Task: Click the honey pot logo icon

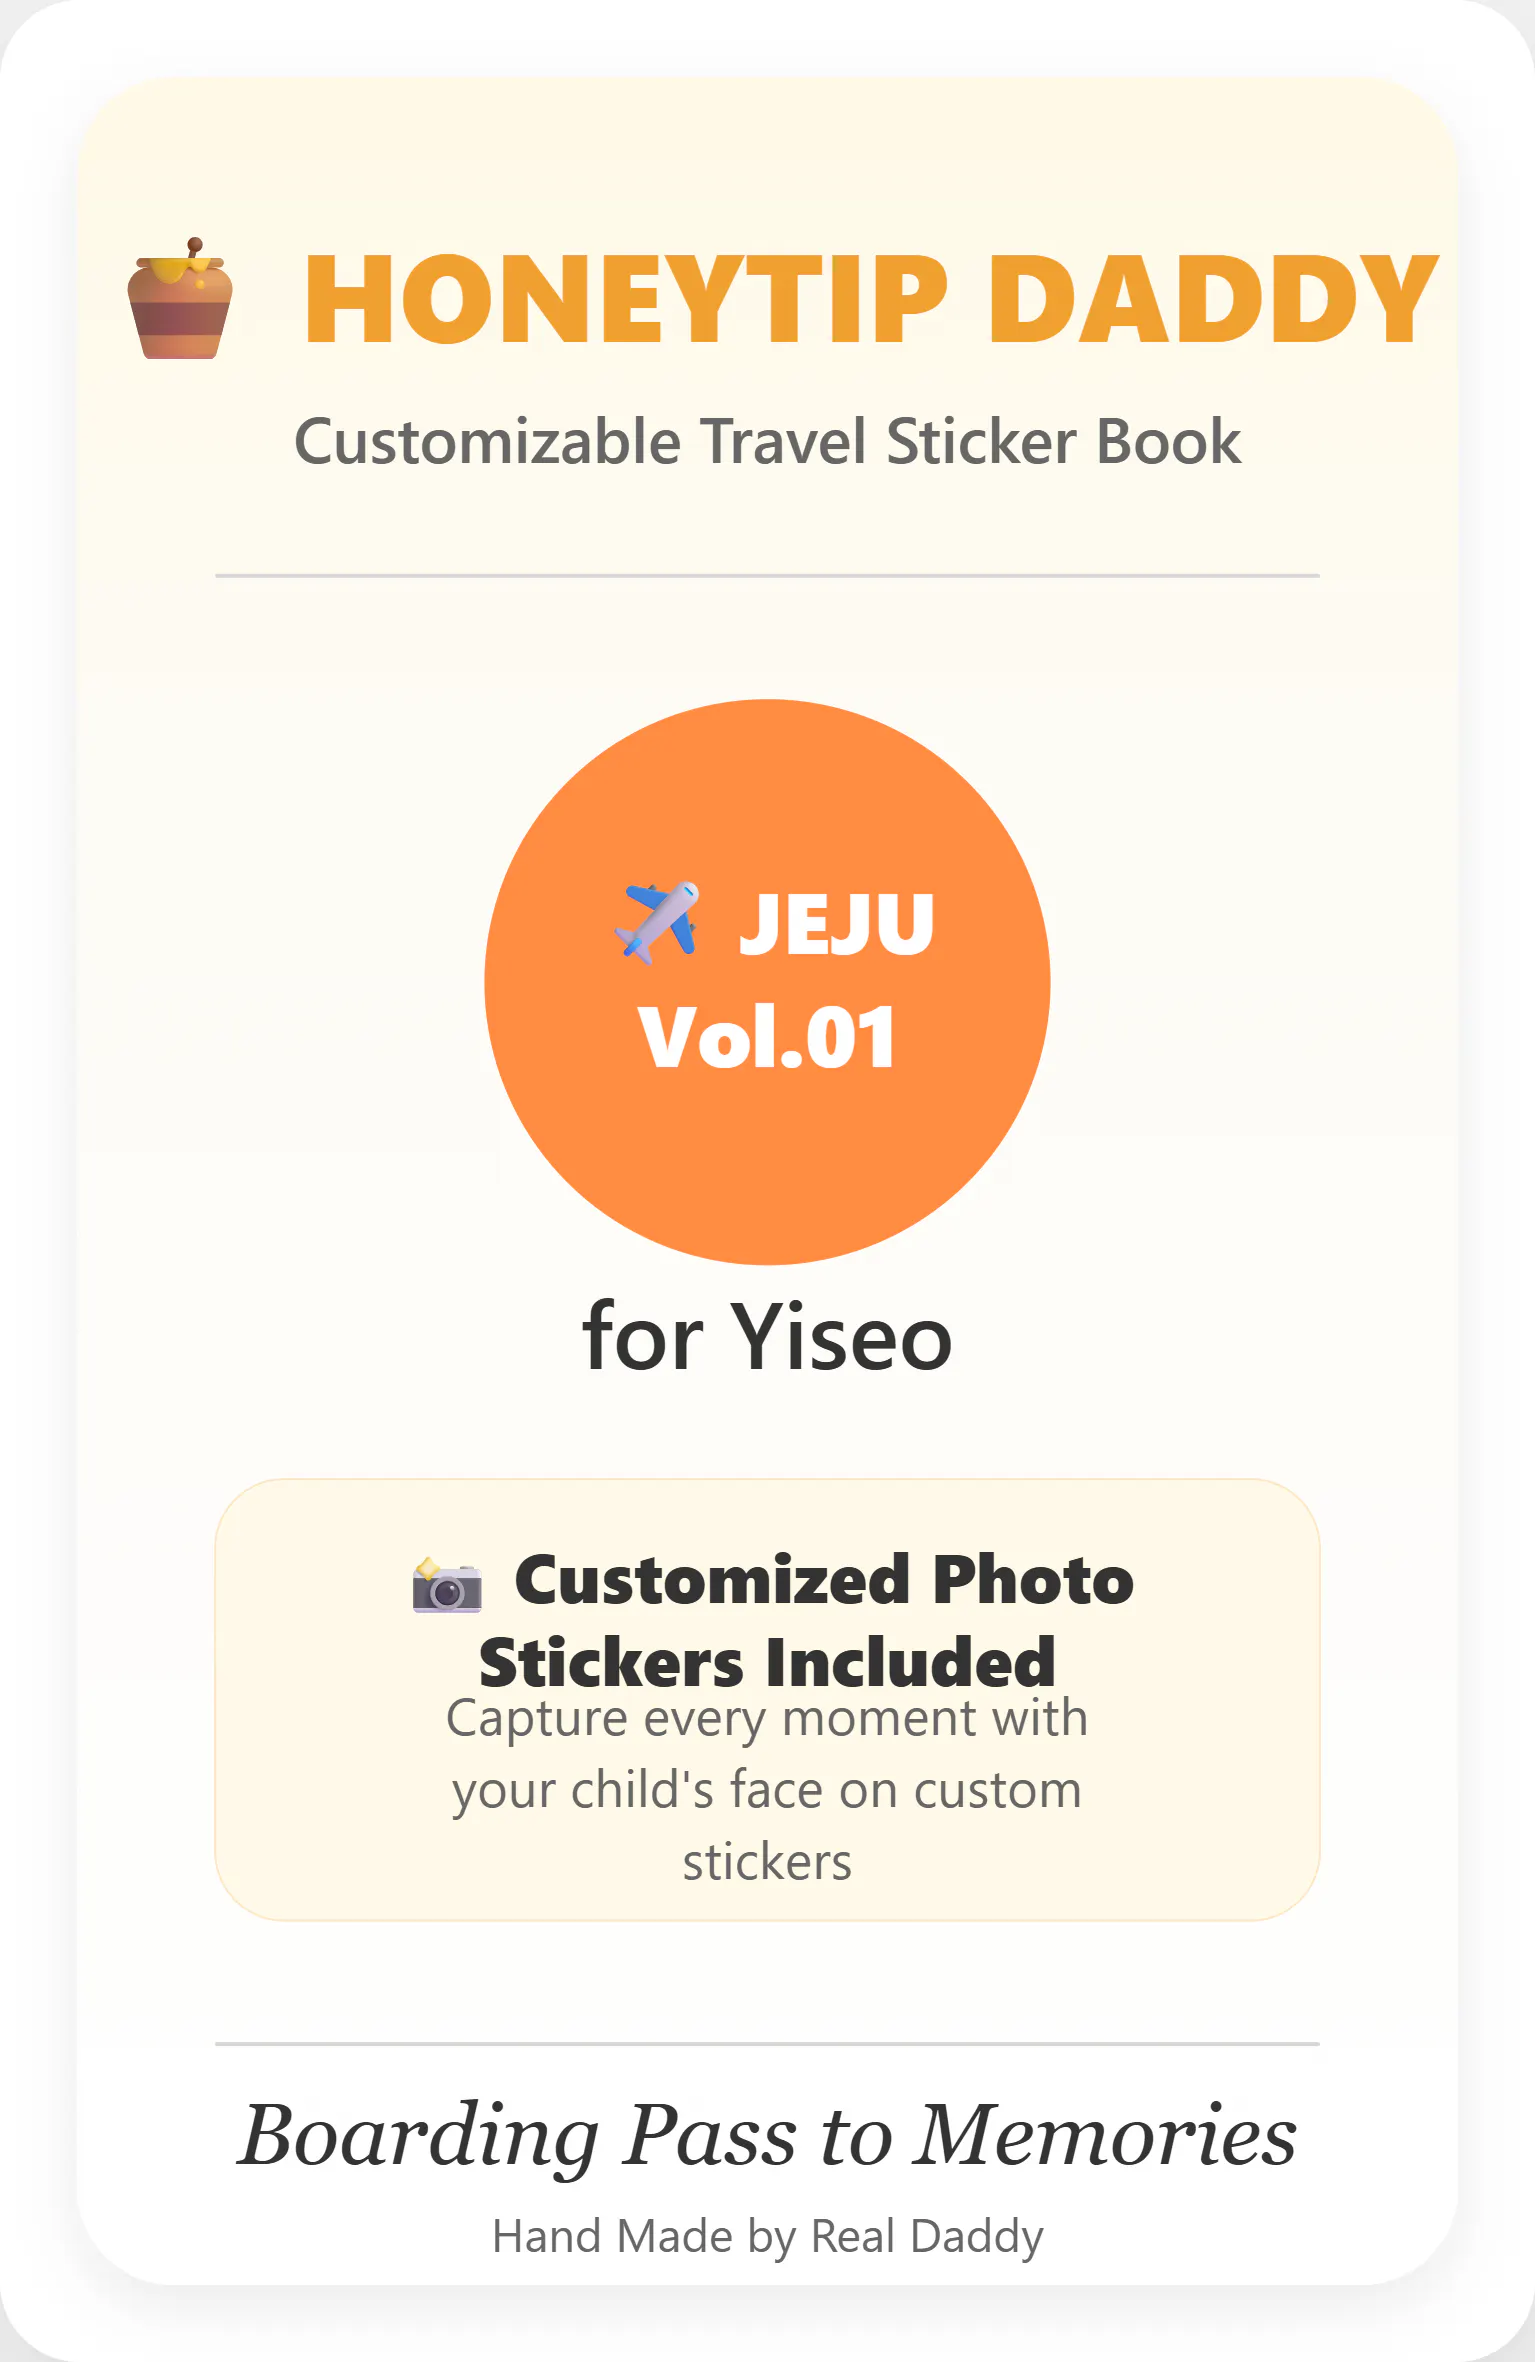Action: pyautogui.click(x=180, y=299)
